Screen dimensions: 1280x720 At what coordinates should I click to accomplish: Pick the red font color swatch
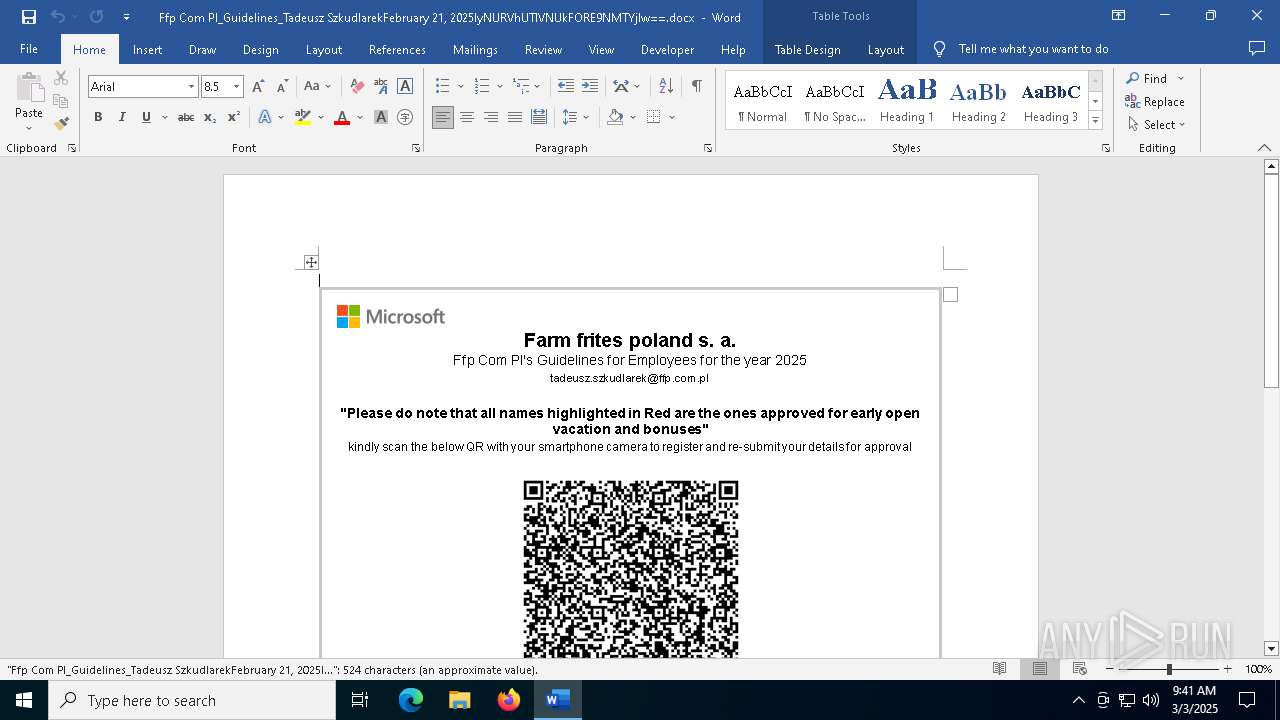342,117
